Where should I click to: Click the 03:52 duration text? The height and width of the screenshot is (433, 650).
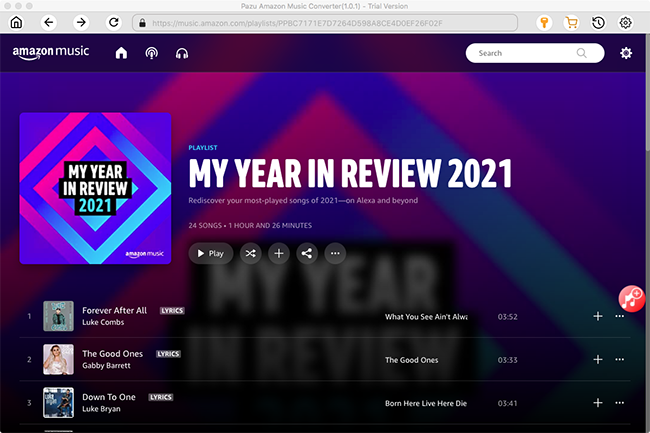click(x=507, y=317)
